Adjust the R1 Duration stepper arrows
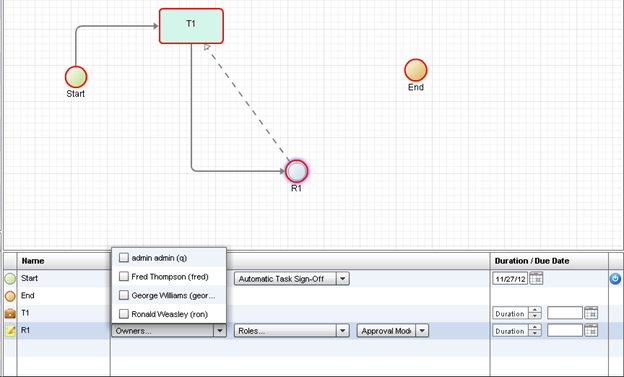The width and height of the screenshot is (624, 377). 535,330
